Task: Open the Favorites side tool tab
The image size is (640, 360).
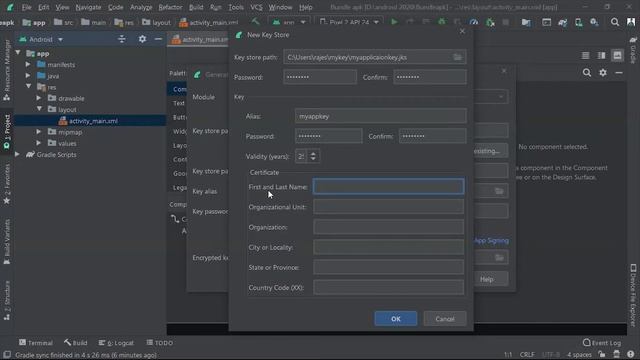Action: click(x=7, y=183)
